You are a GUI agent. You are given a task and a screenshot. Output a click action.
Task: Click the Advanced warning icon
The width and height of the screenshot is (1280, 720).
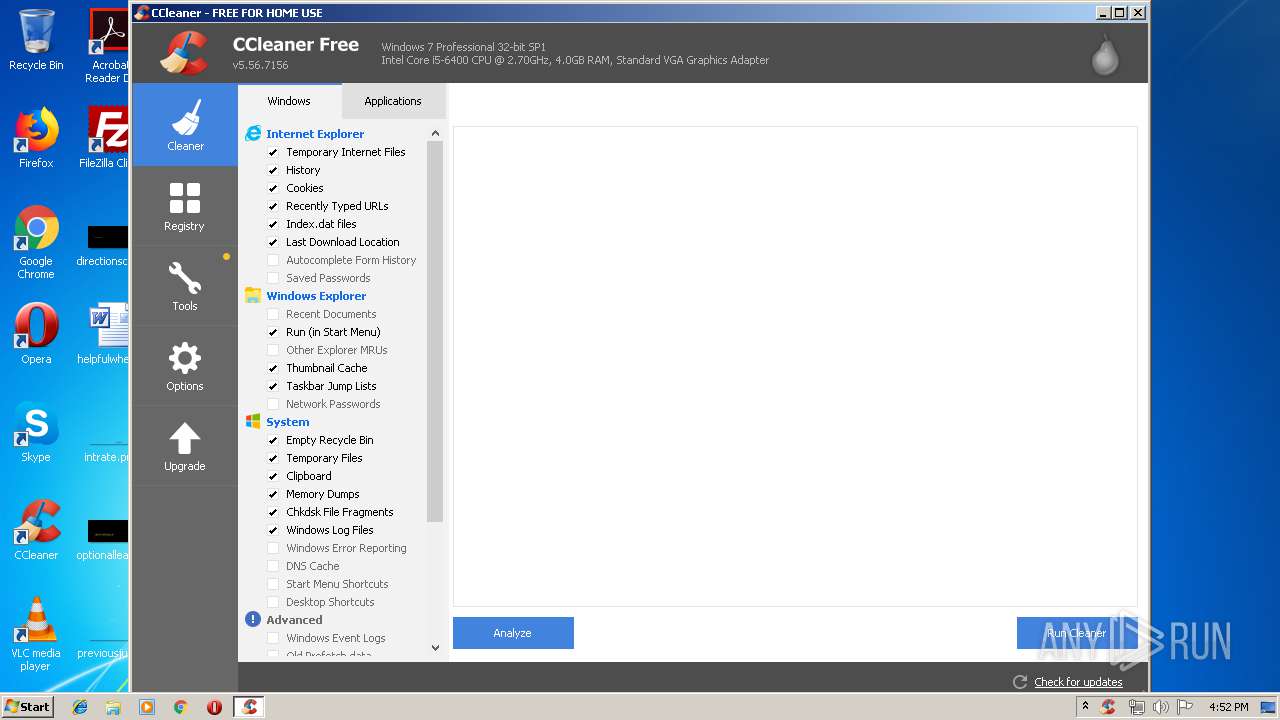coord(253,620)
